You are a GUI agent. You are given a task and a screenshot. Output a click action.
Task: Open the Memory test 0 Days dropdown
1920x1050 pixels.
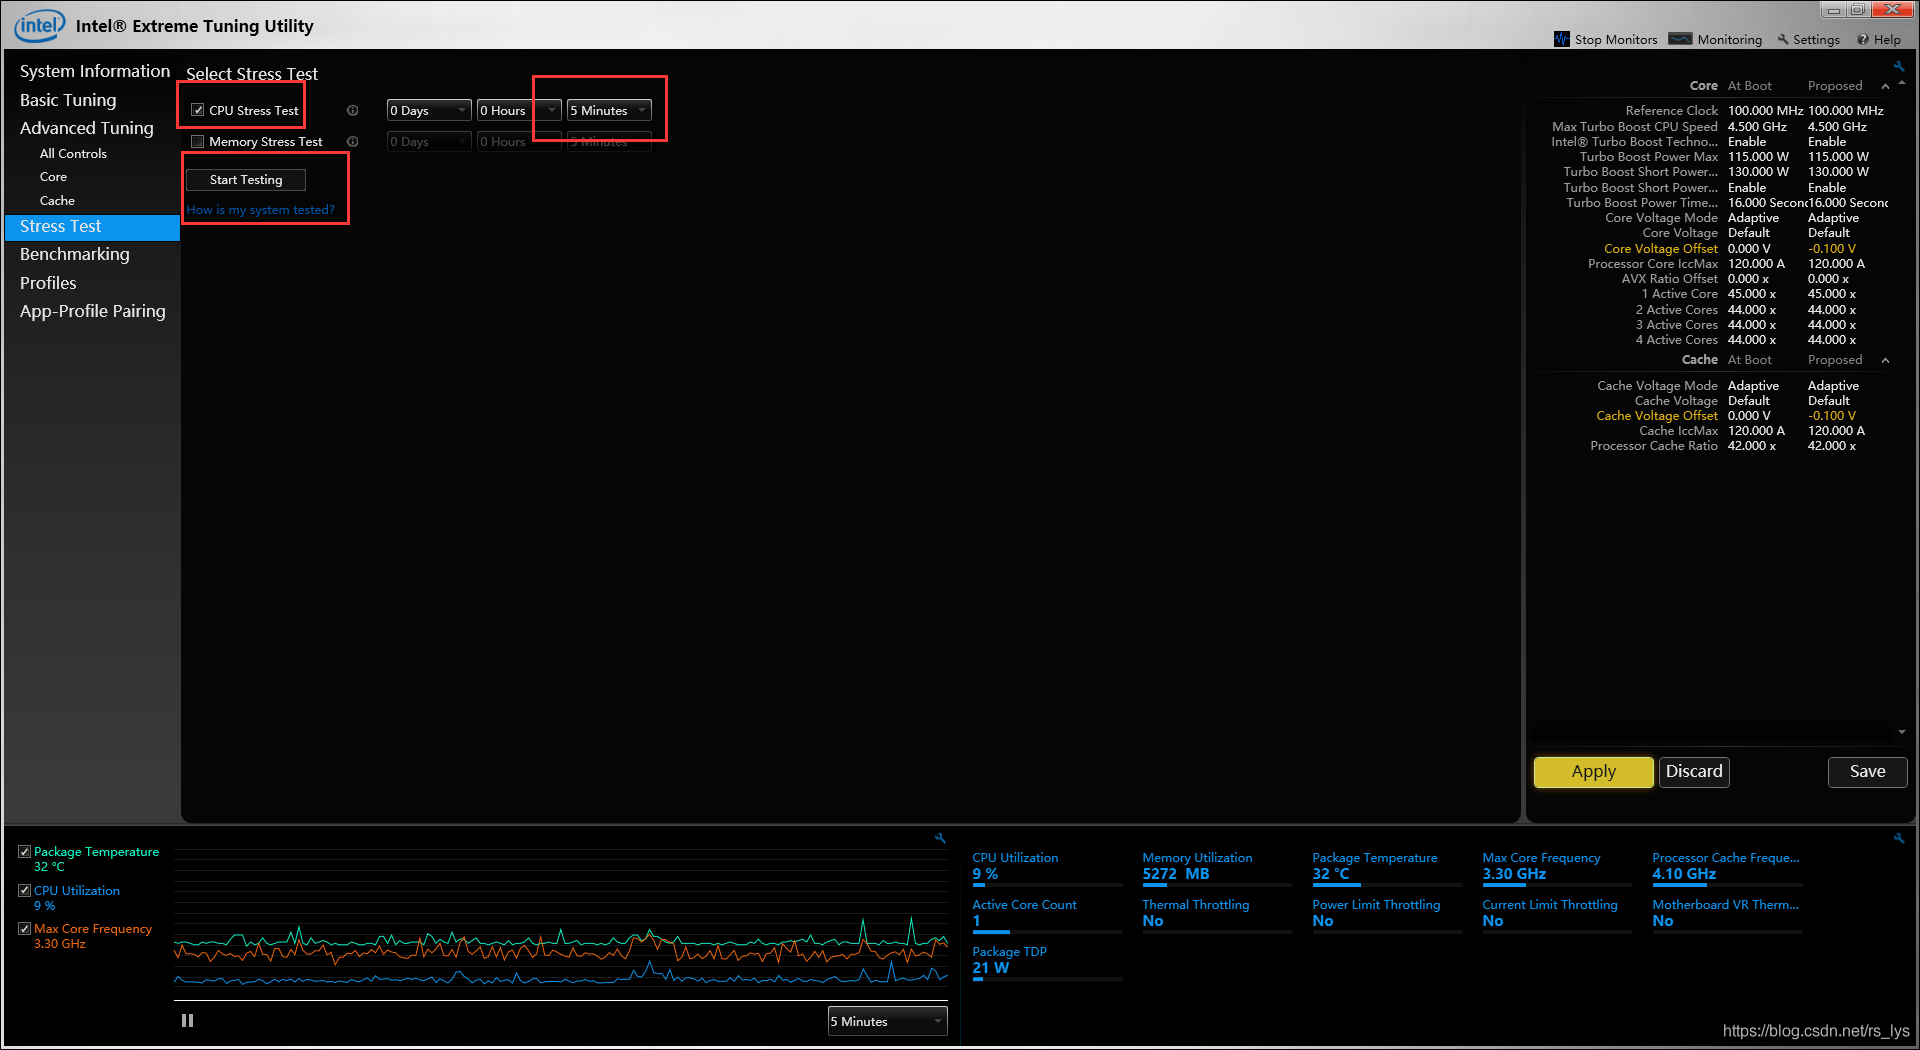pos(429,142)
